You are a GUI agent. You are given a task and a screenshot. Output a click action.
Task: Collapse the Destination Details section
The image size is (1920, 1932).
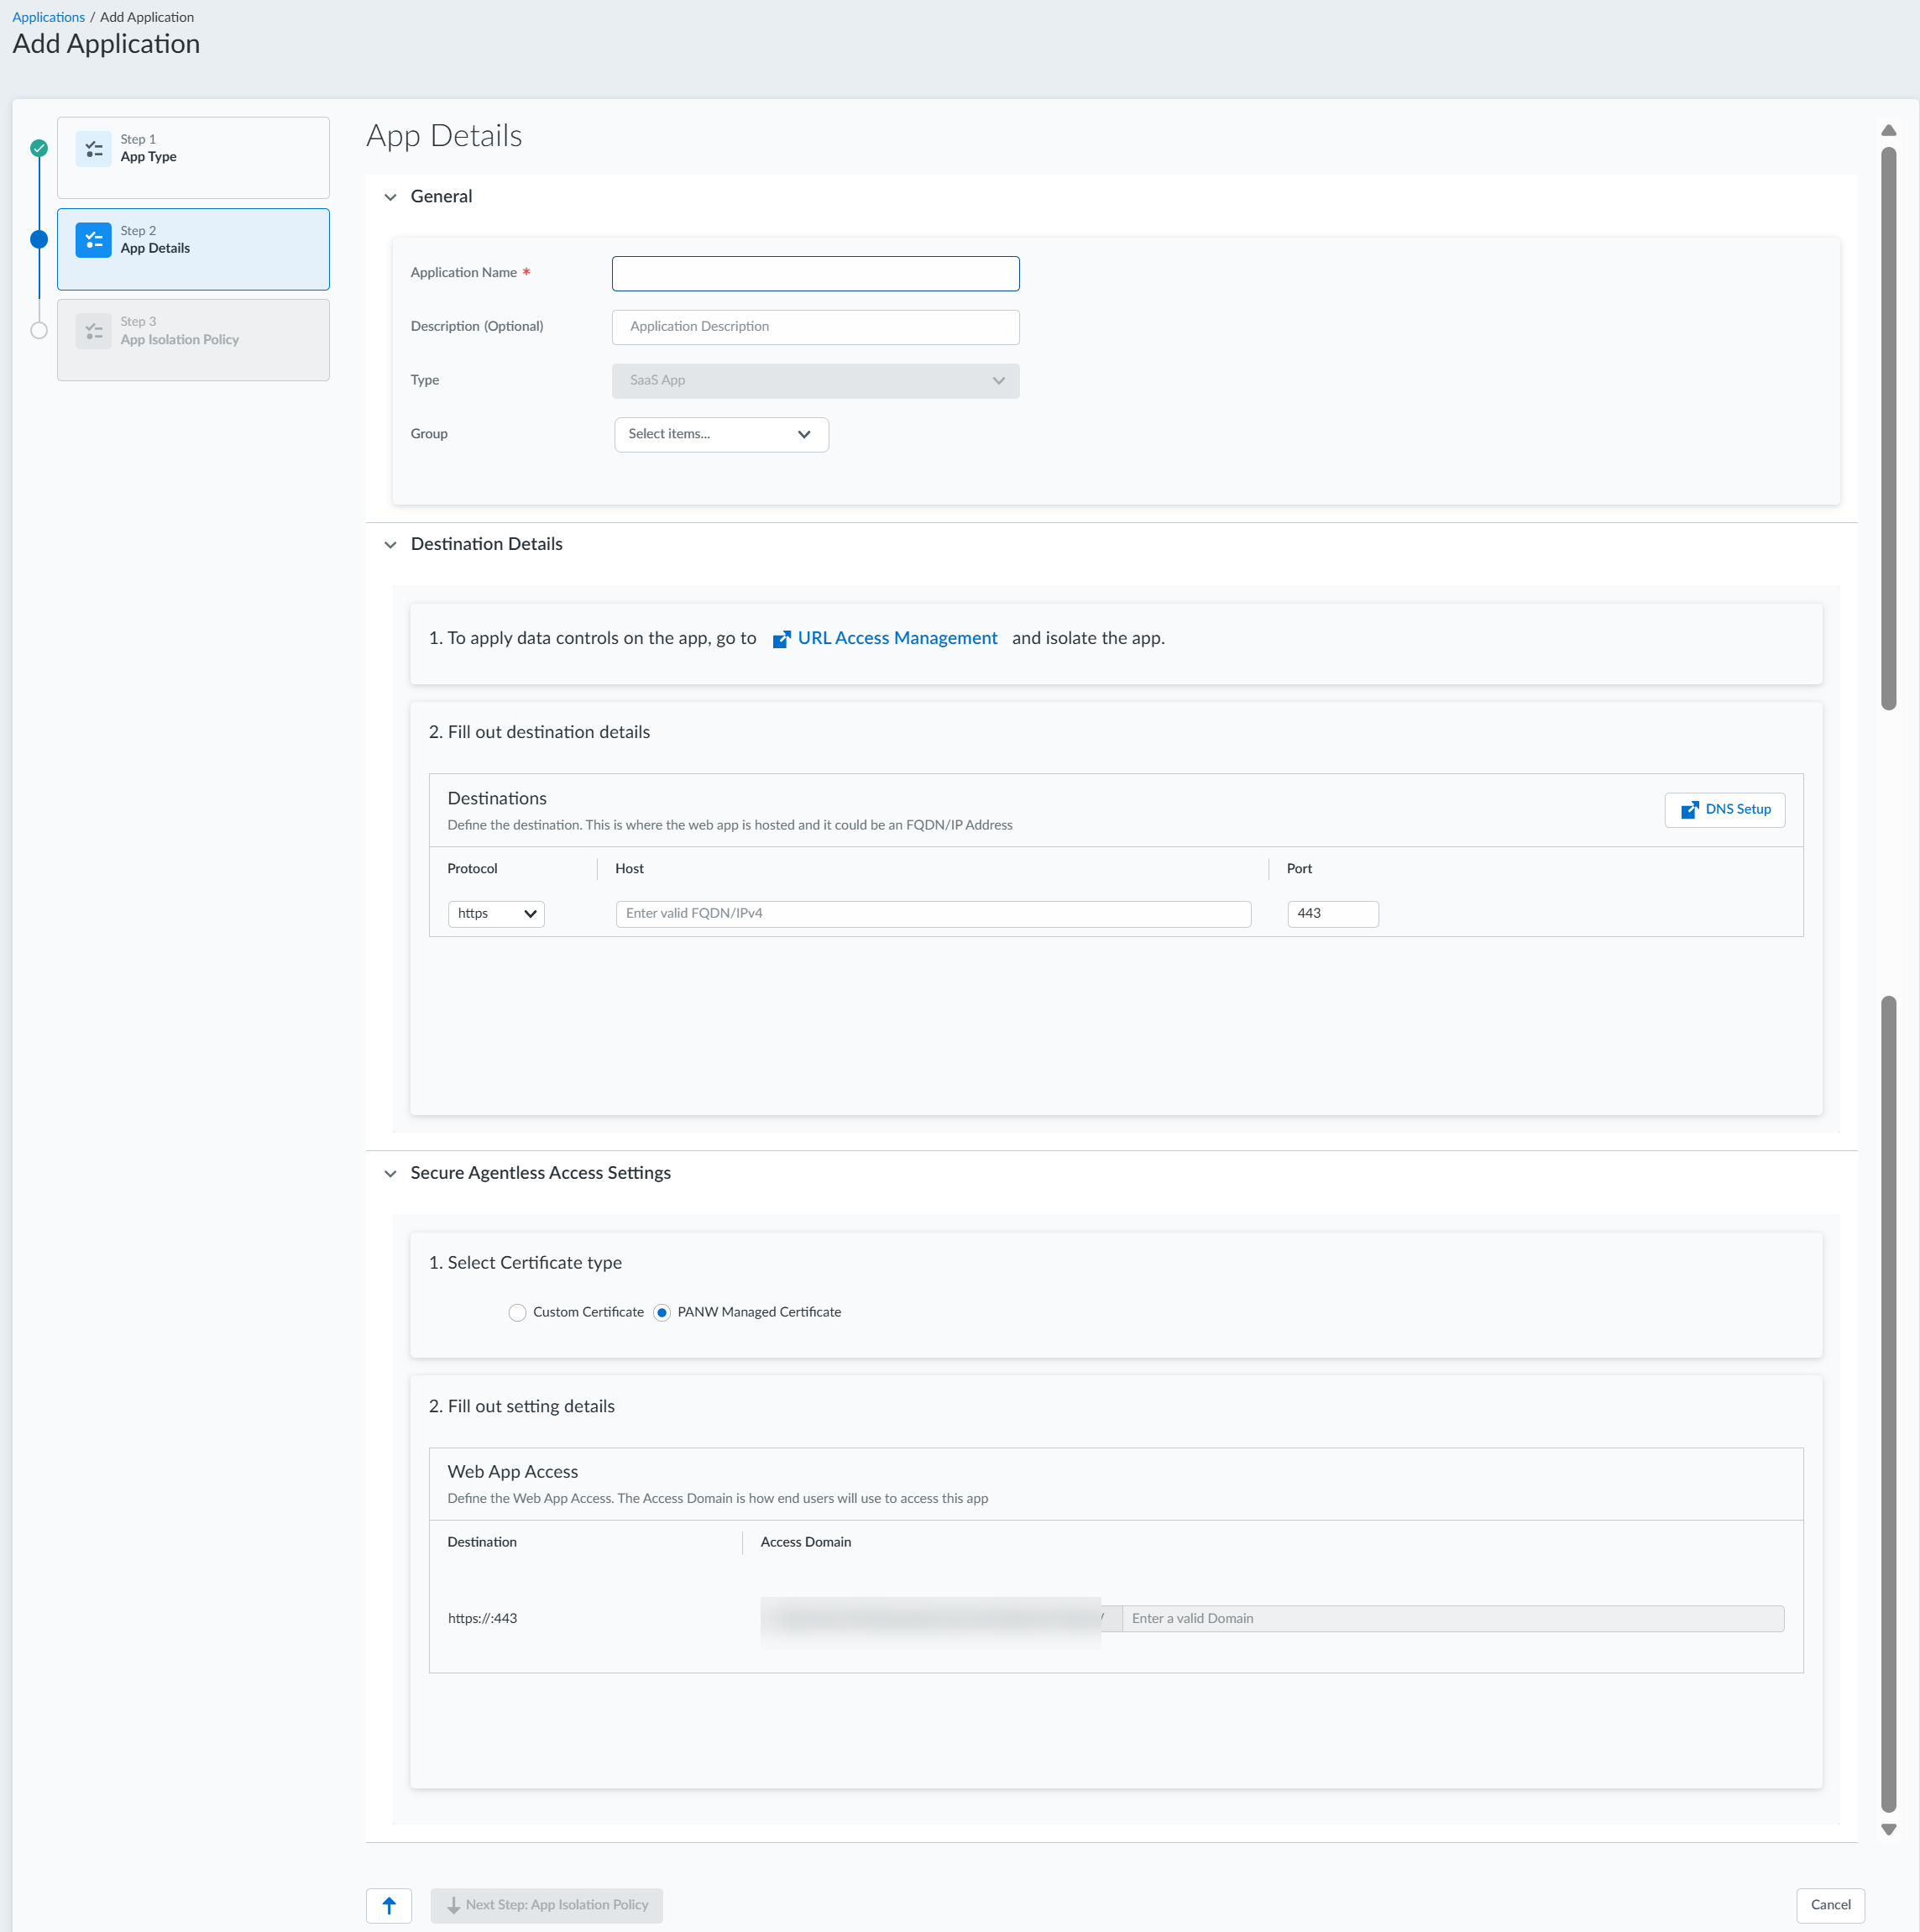point(391,545)
